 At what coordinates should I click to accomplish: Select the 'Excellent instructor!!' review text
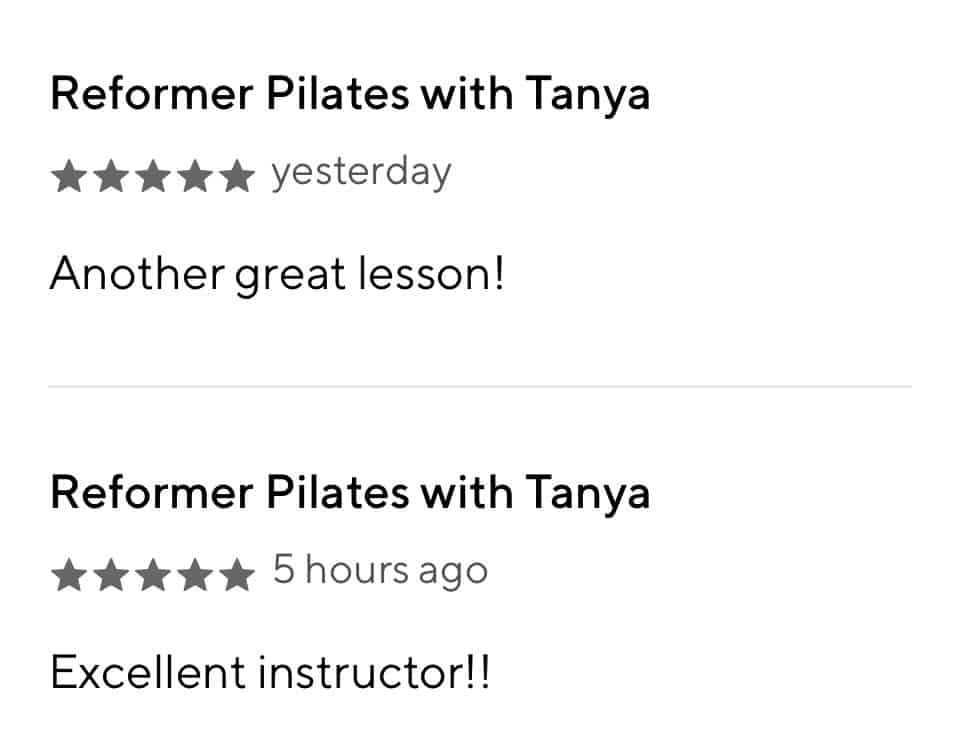pos(270,673)
